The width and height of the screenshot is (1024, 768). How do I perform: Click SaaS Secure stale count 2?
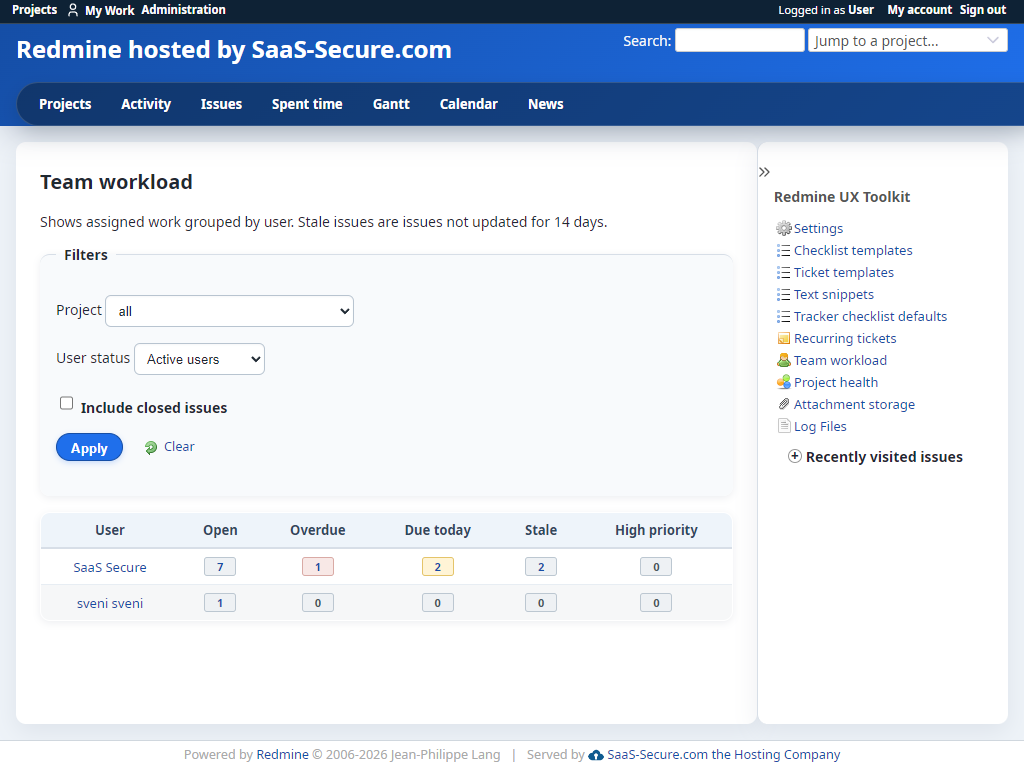[541, 567]
